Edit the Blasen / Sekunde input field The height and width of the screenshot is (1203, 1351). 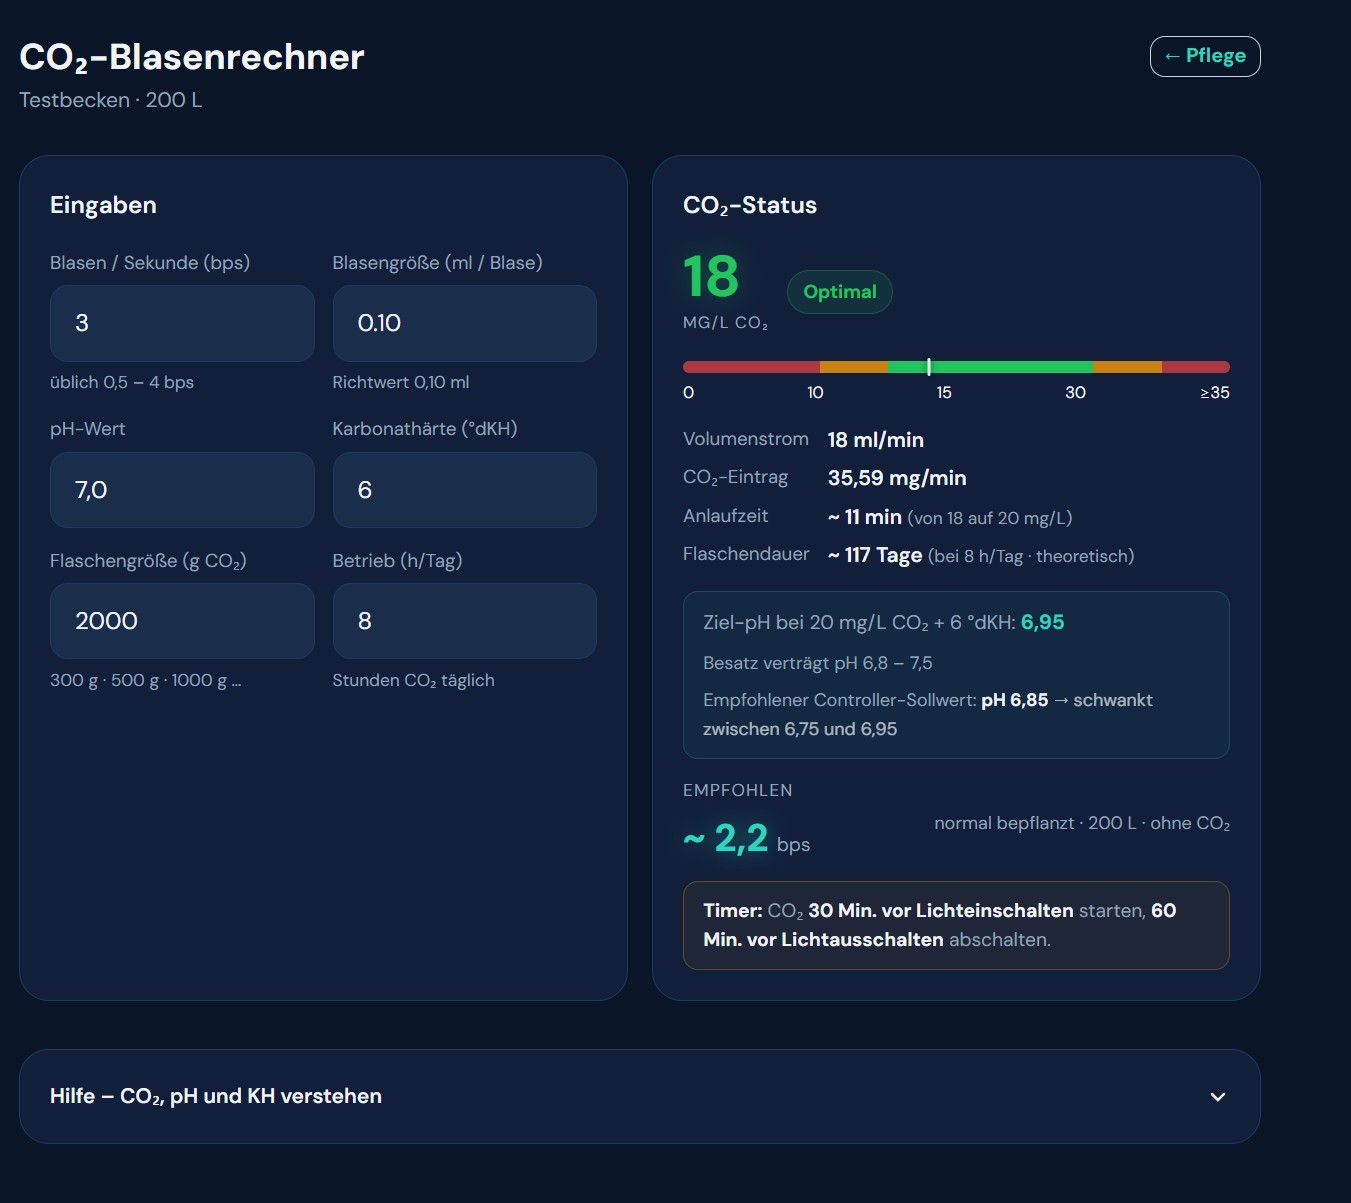click(x=182, y=323)
